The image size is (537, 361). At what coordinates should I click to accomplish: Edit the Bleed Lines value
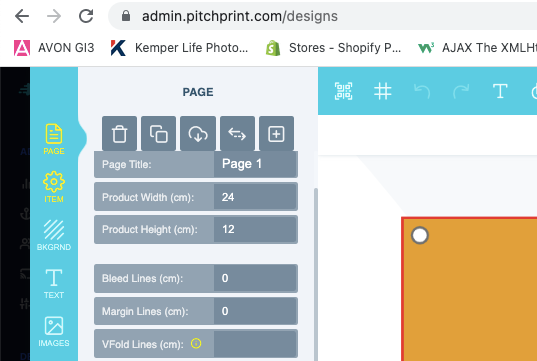coord(255,278)
